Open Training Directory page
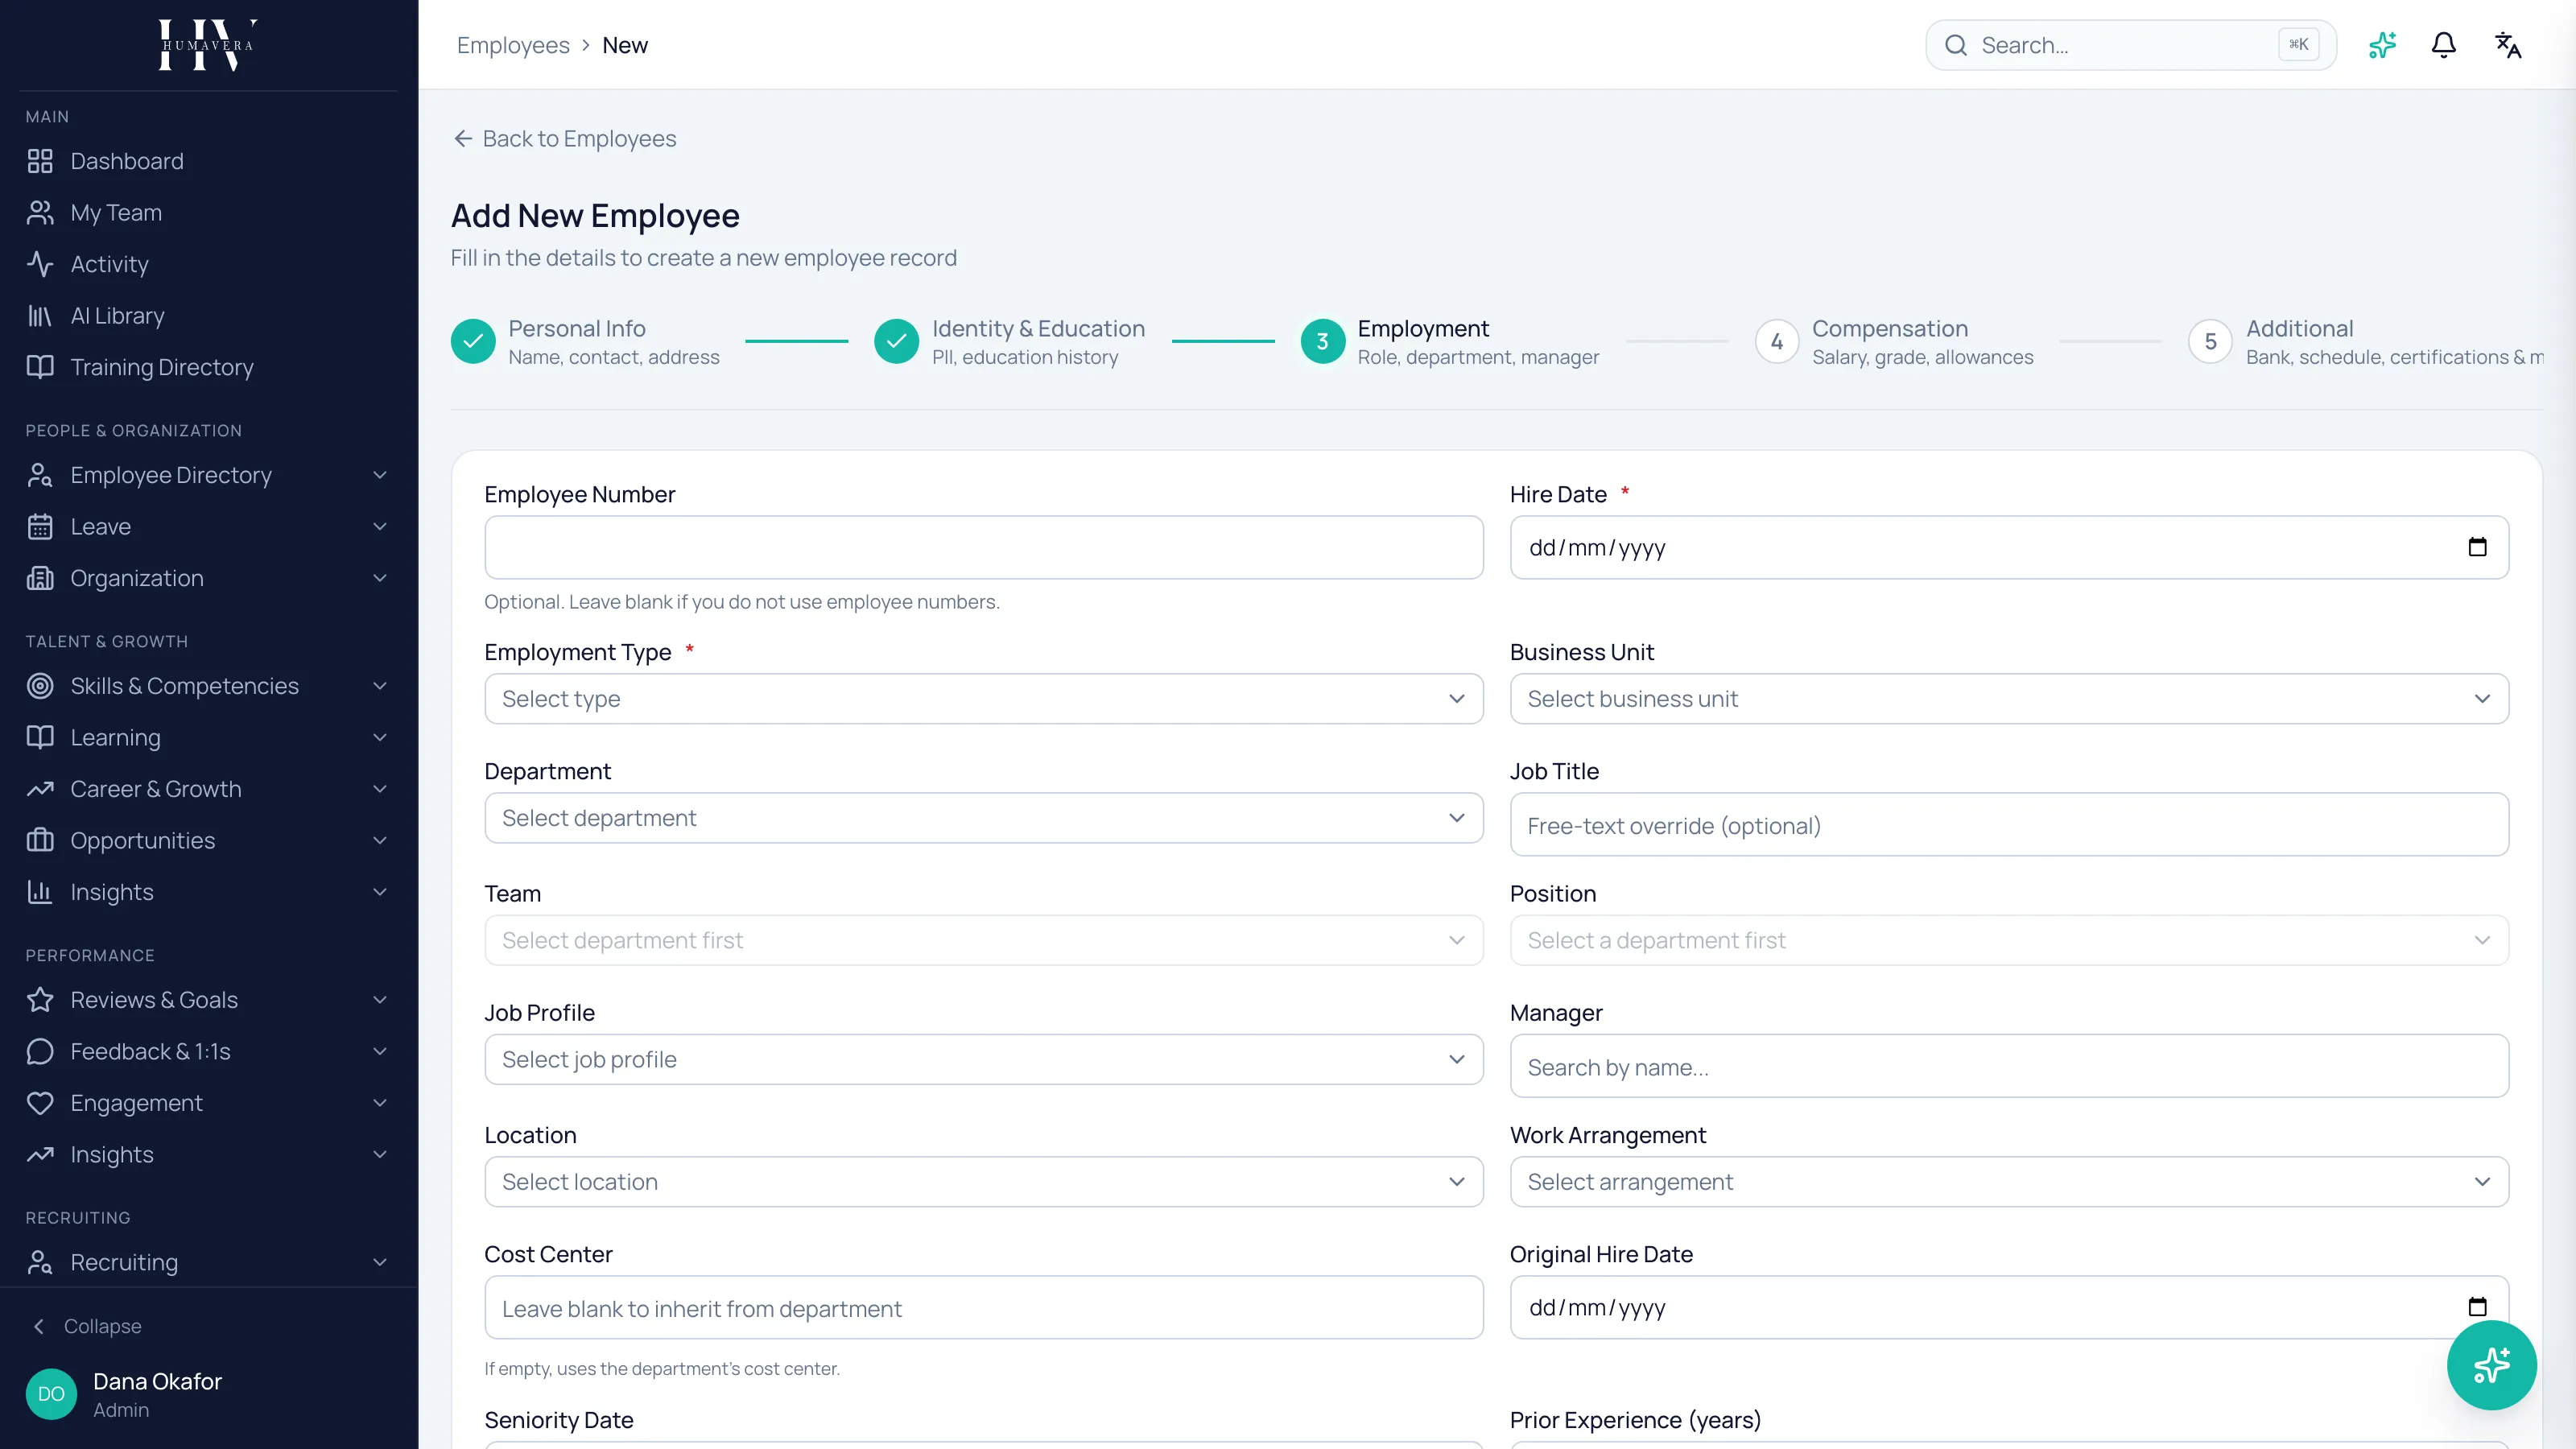2576x1449 pixels. [208, 367]
